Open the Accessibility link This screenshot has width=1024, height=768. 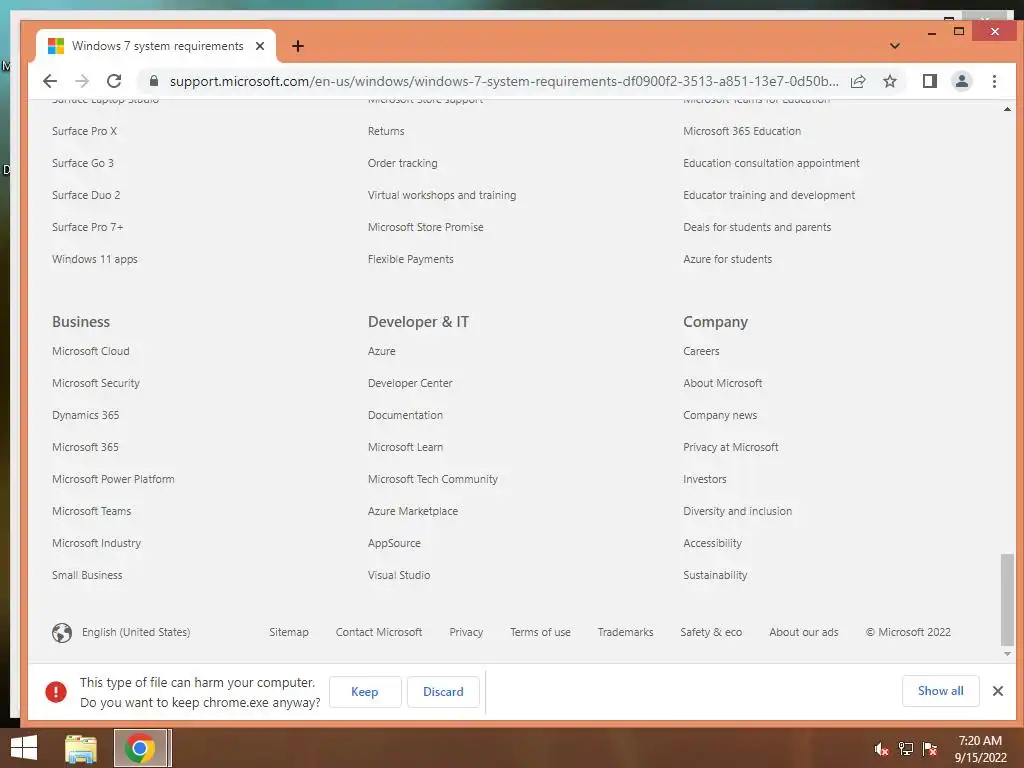pyautogui.click(x=712, y=543)
